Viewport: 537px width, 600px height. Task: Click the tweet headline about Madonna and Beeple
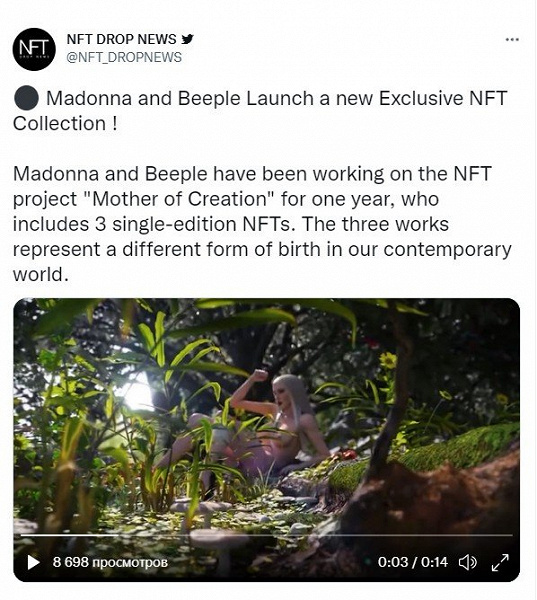[260, 111]
